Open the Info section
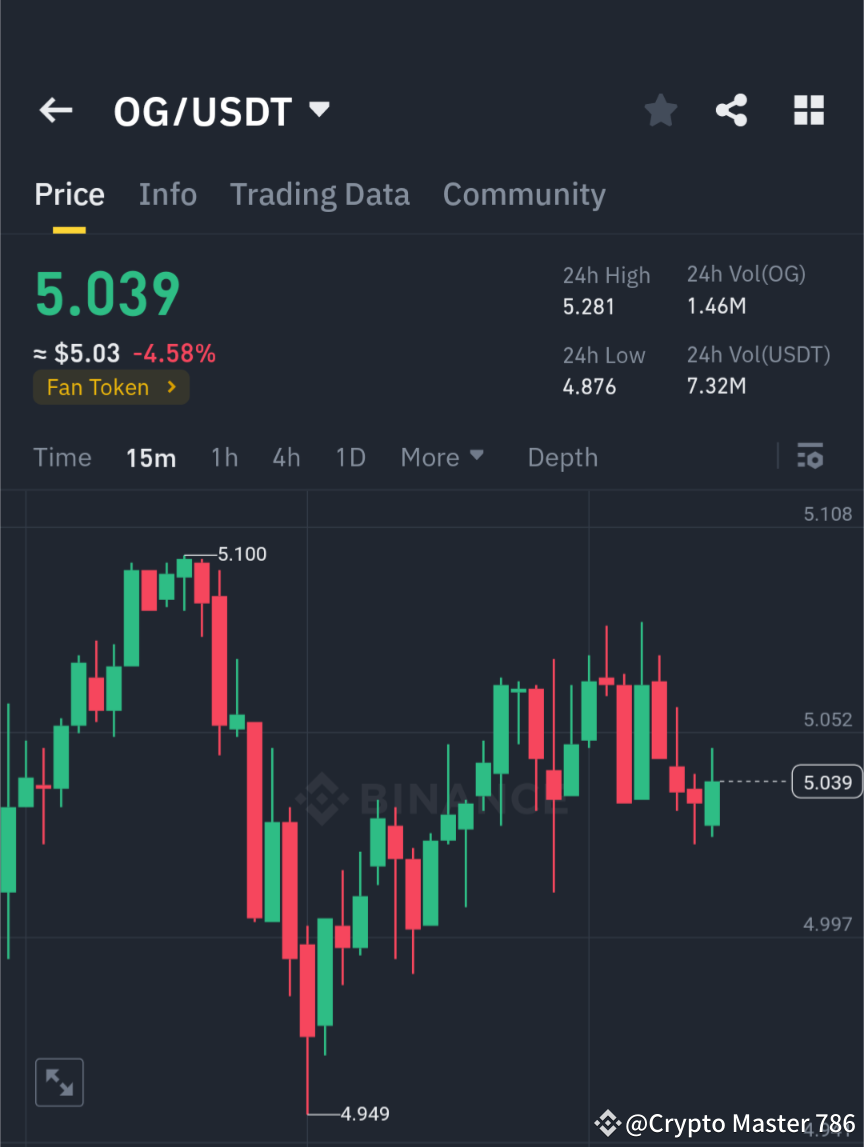 [167, 194]
